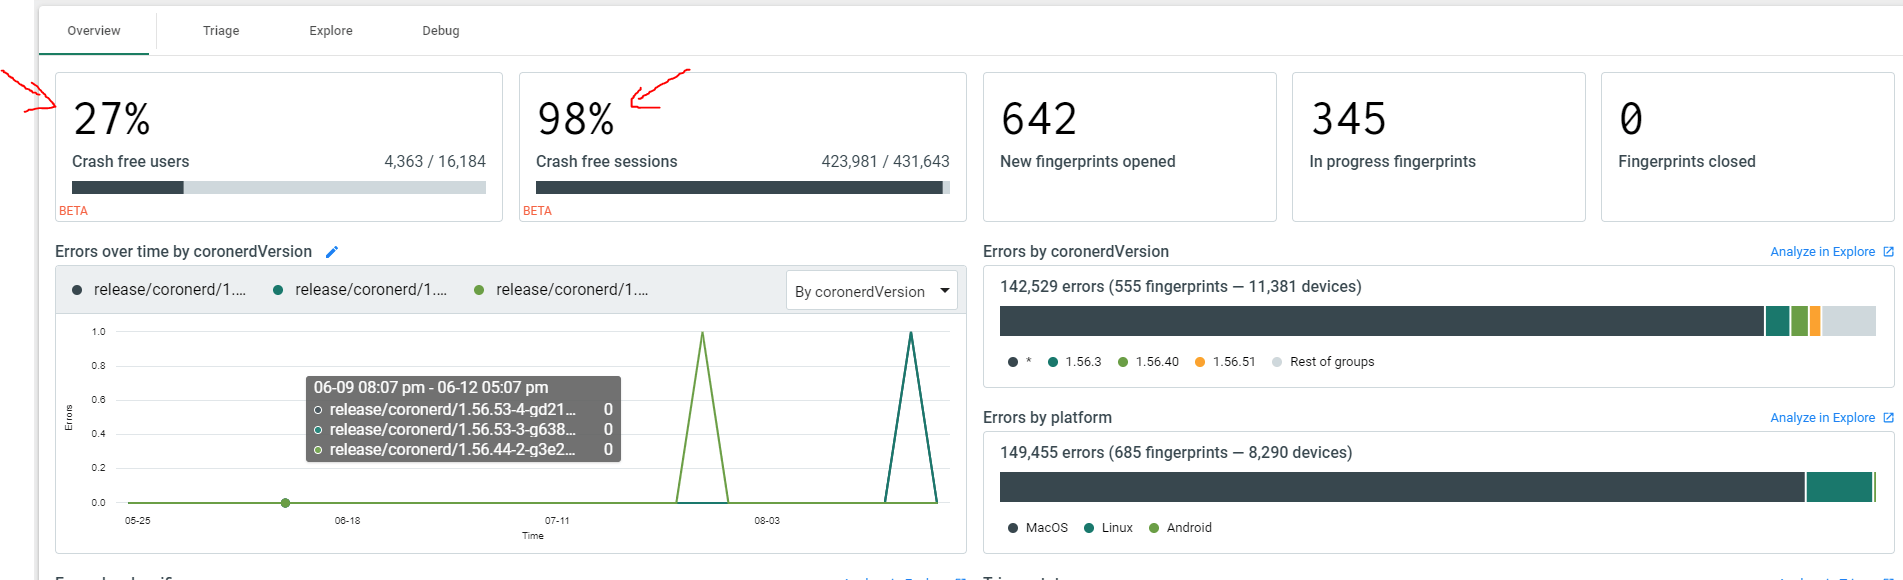Click Analyze in Explore for Errors by coronerdVersion
The height and width of the screenshot is (580, 1903).
[1822, 252]
